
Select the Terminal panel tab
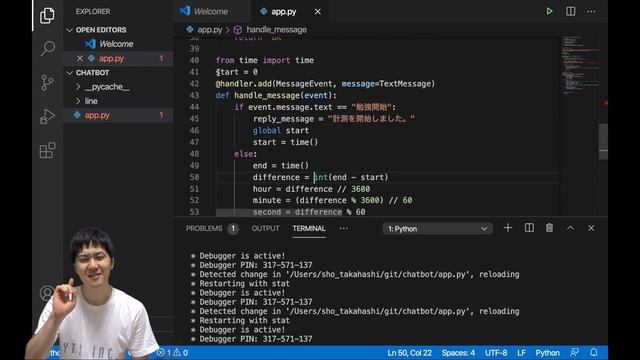point(309,229)
